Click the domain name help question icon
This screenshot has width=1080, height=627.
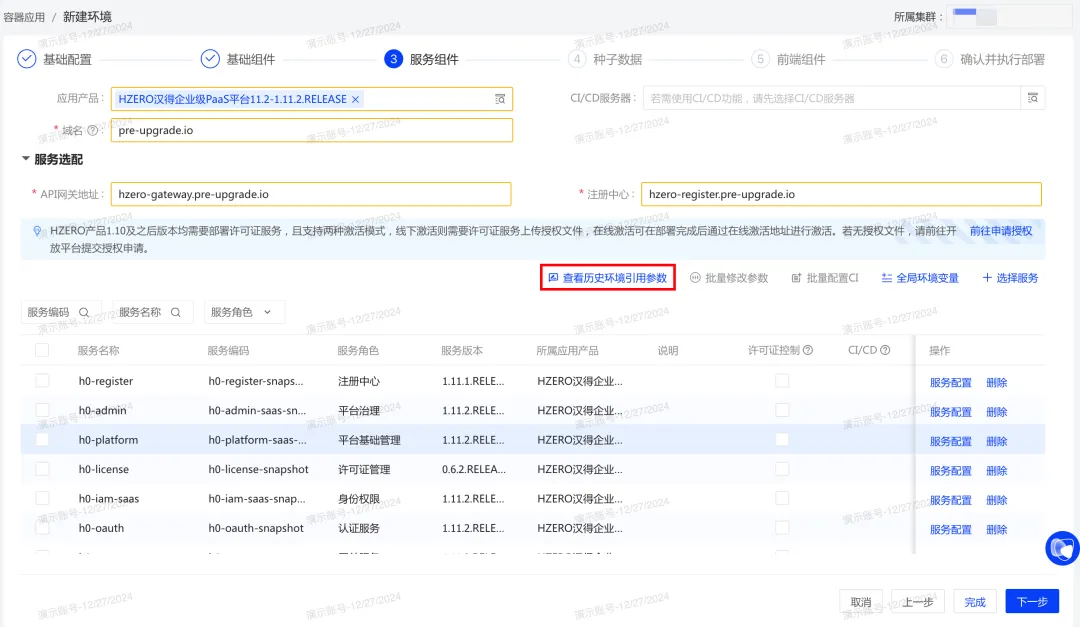tap(92, 130)
